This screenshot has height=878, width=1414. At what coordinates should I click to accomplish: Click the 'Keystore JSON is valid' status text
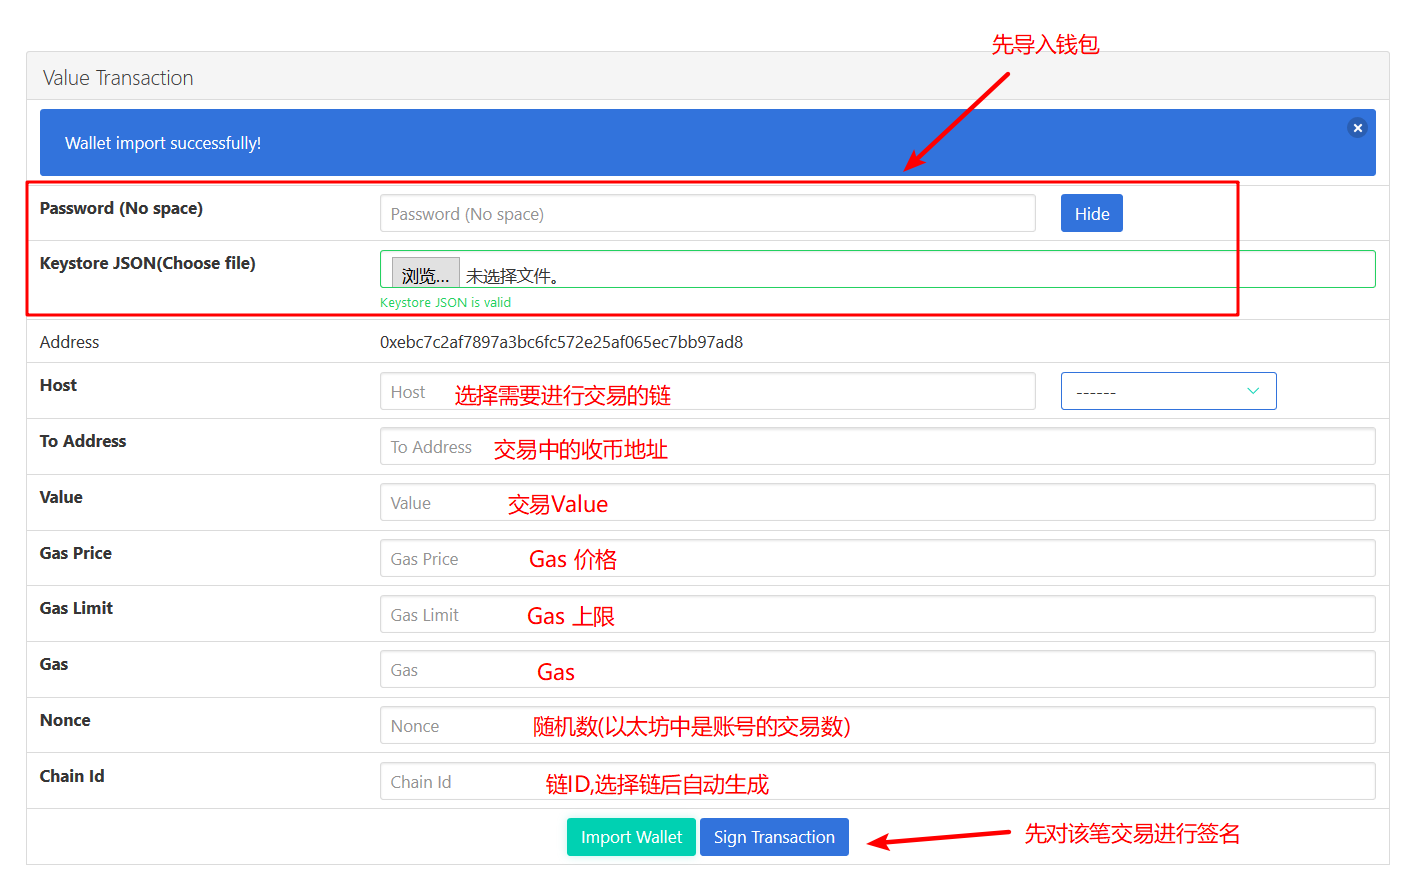pyautogui.click(x=445, y=302)
